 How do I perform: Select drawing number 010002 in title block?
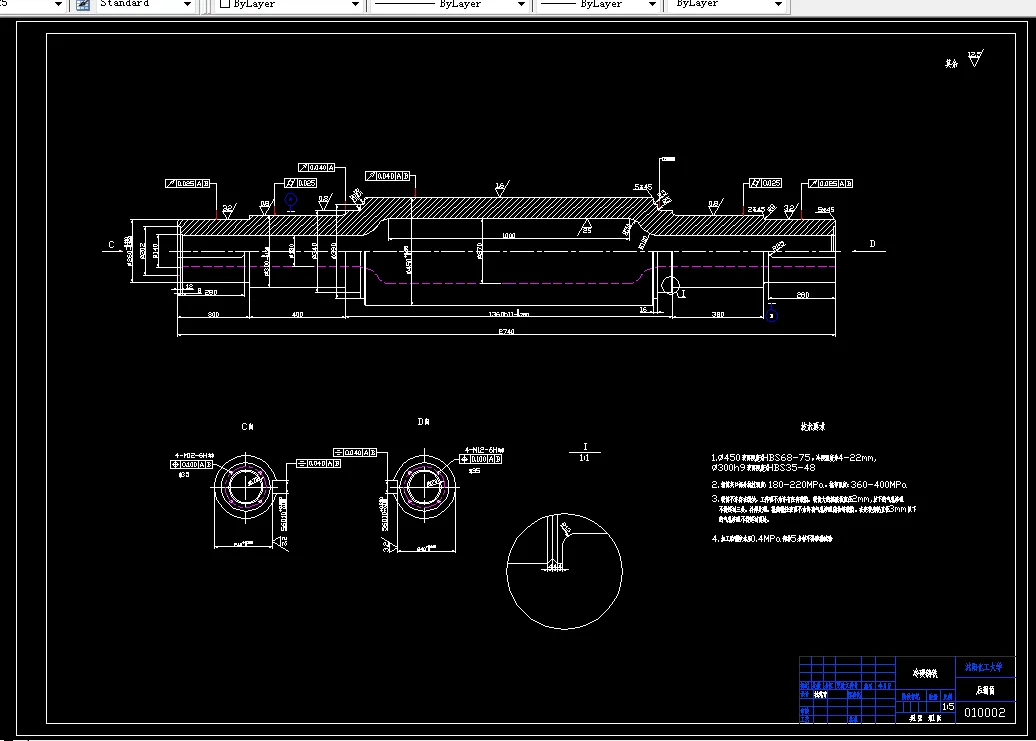[x=984, y=713]
